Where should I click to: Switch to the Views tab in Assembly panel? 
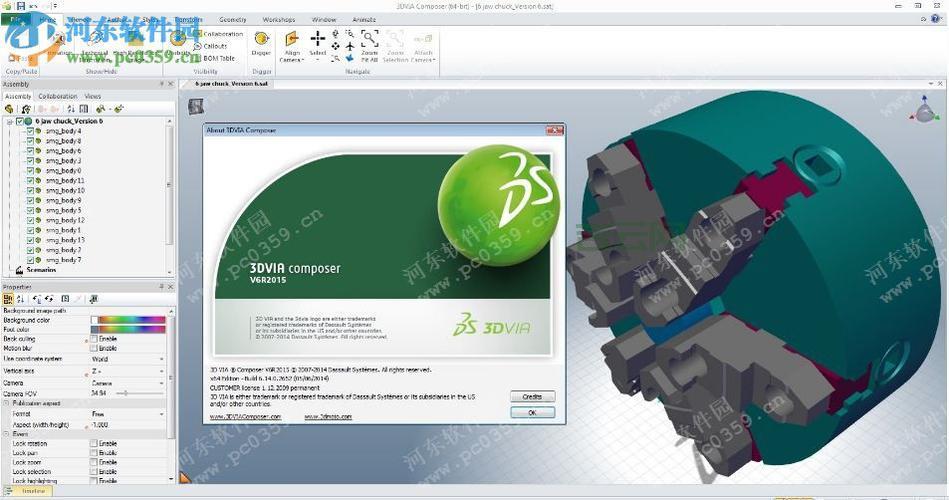click(92, 96)
